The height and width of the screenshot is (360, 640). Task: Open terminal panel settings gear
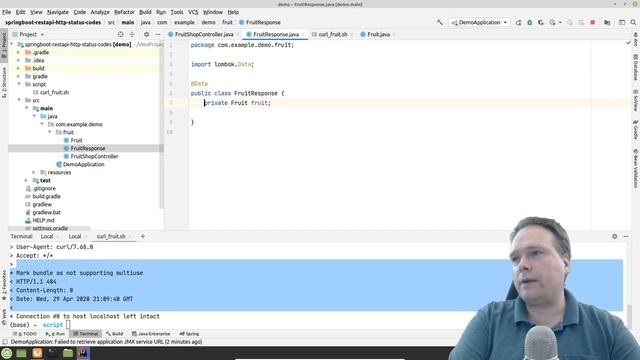[x=615, y=236]
